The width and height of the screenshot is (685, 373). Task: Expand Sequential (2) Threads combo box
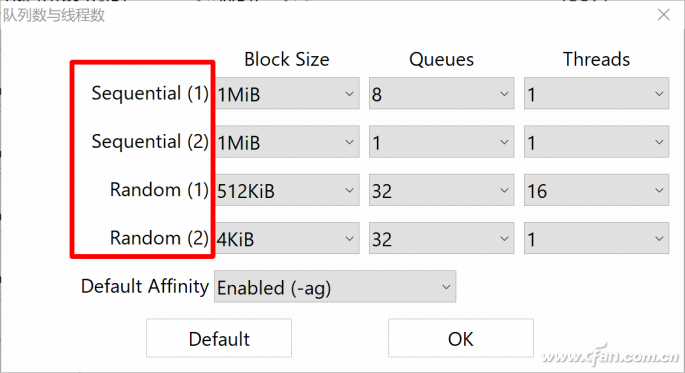tap(596, 142)
